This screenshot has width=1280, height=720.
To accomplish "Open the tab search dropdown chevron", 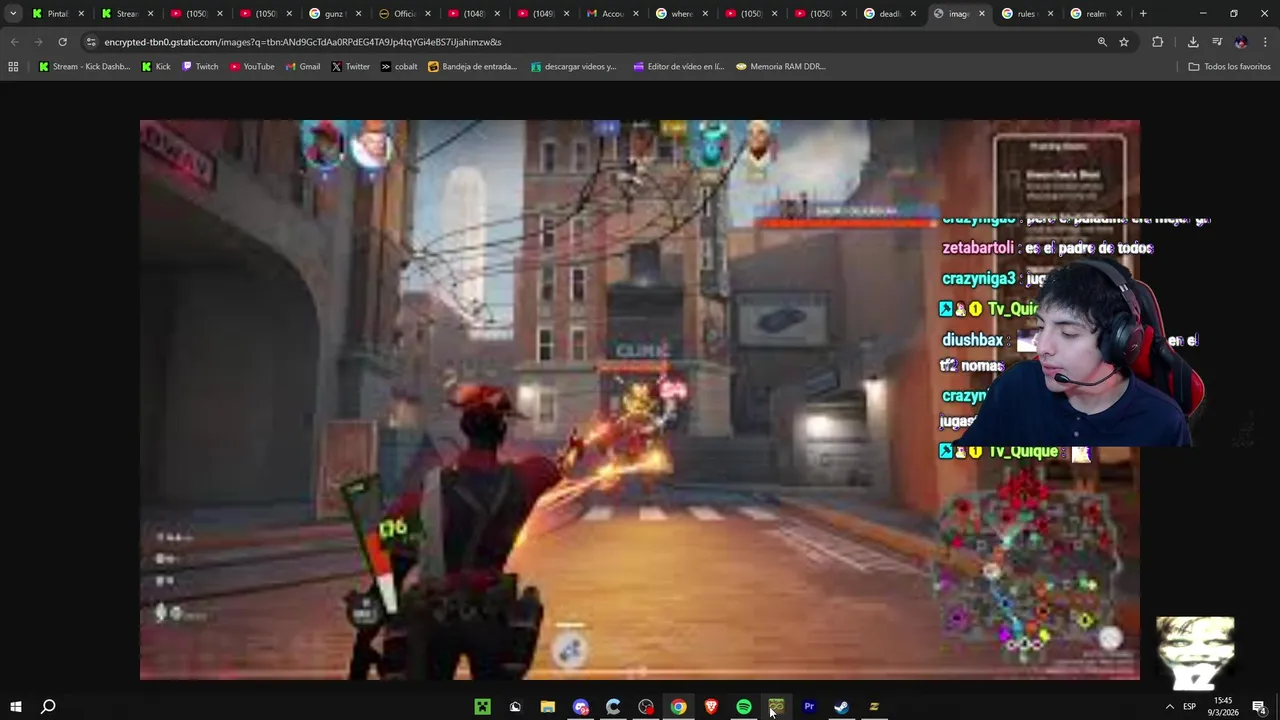I will point(13,14).
